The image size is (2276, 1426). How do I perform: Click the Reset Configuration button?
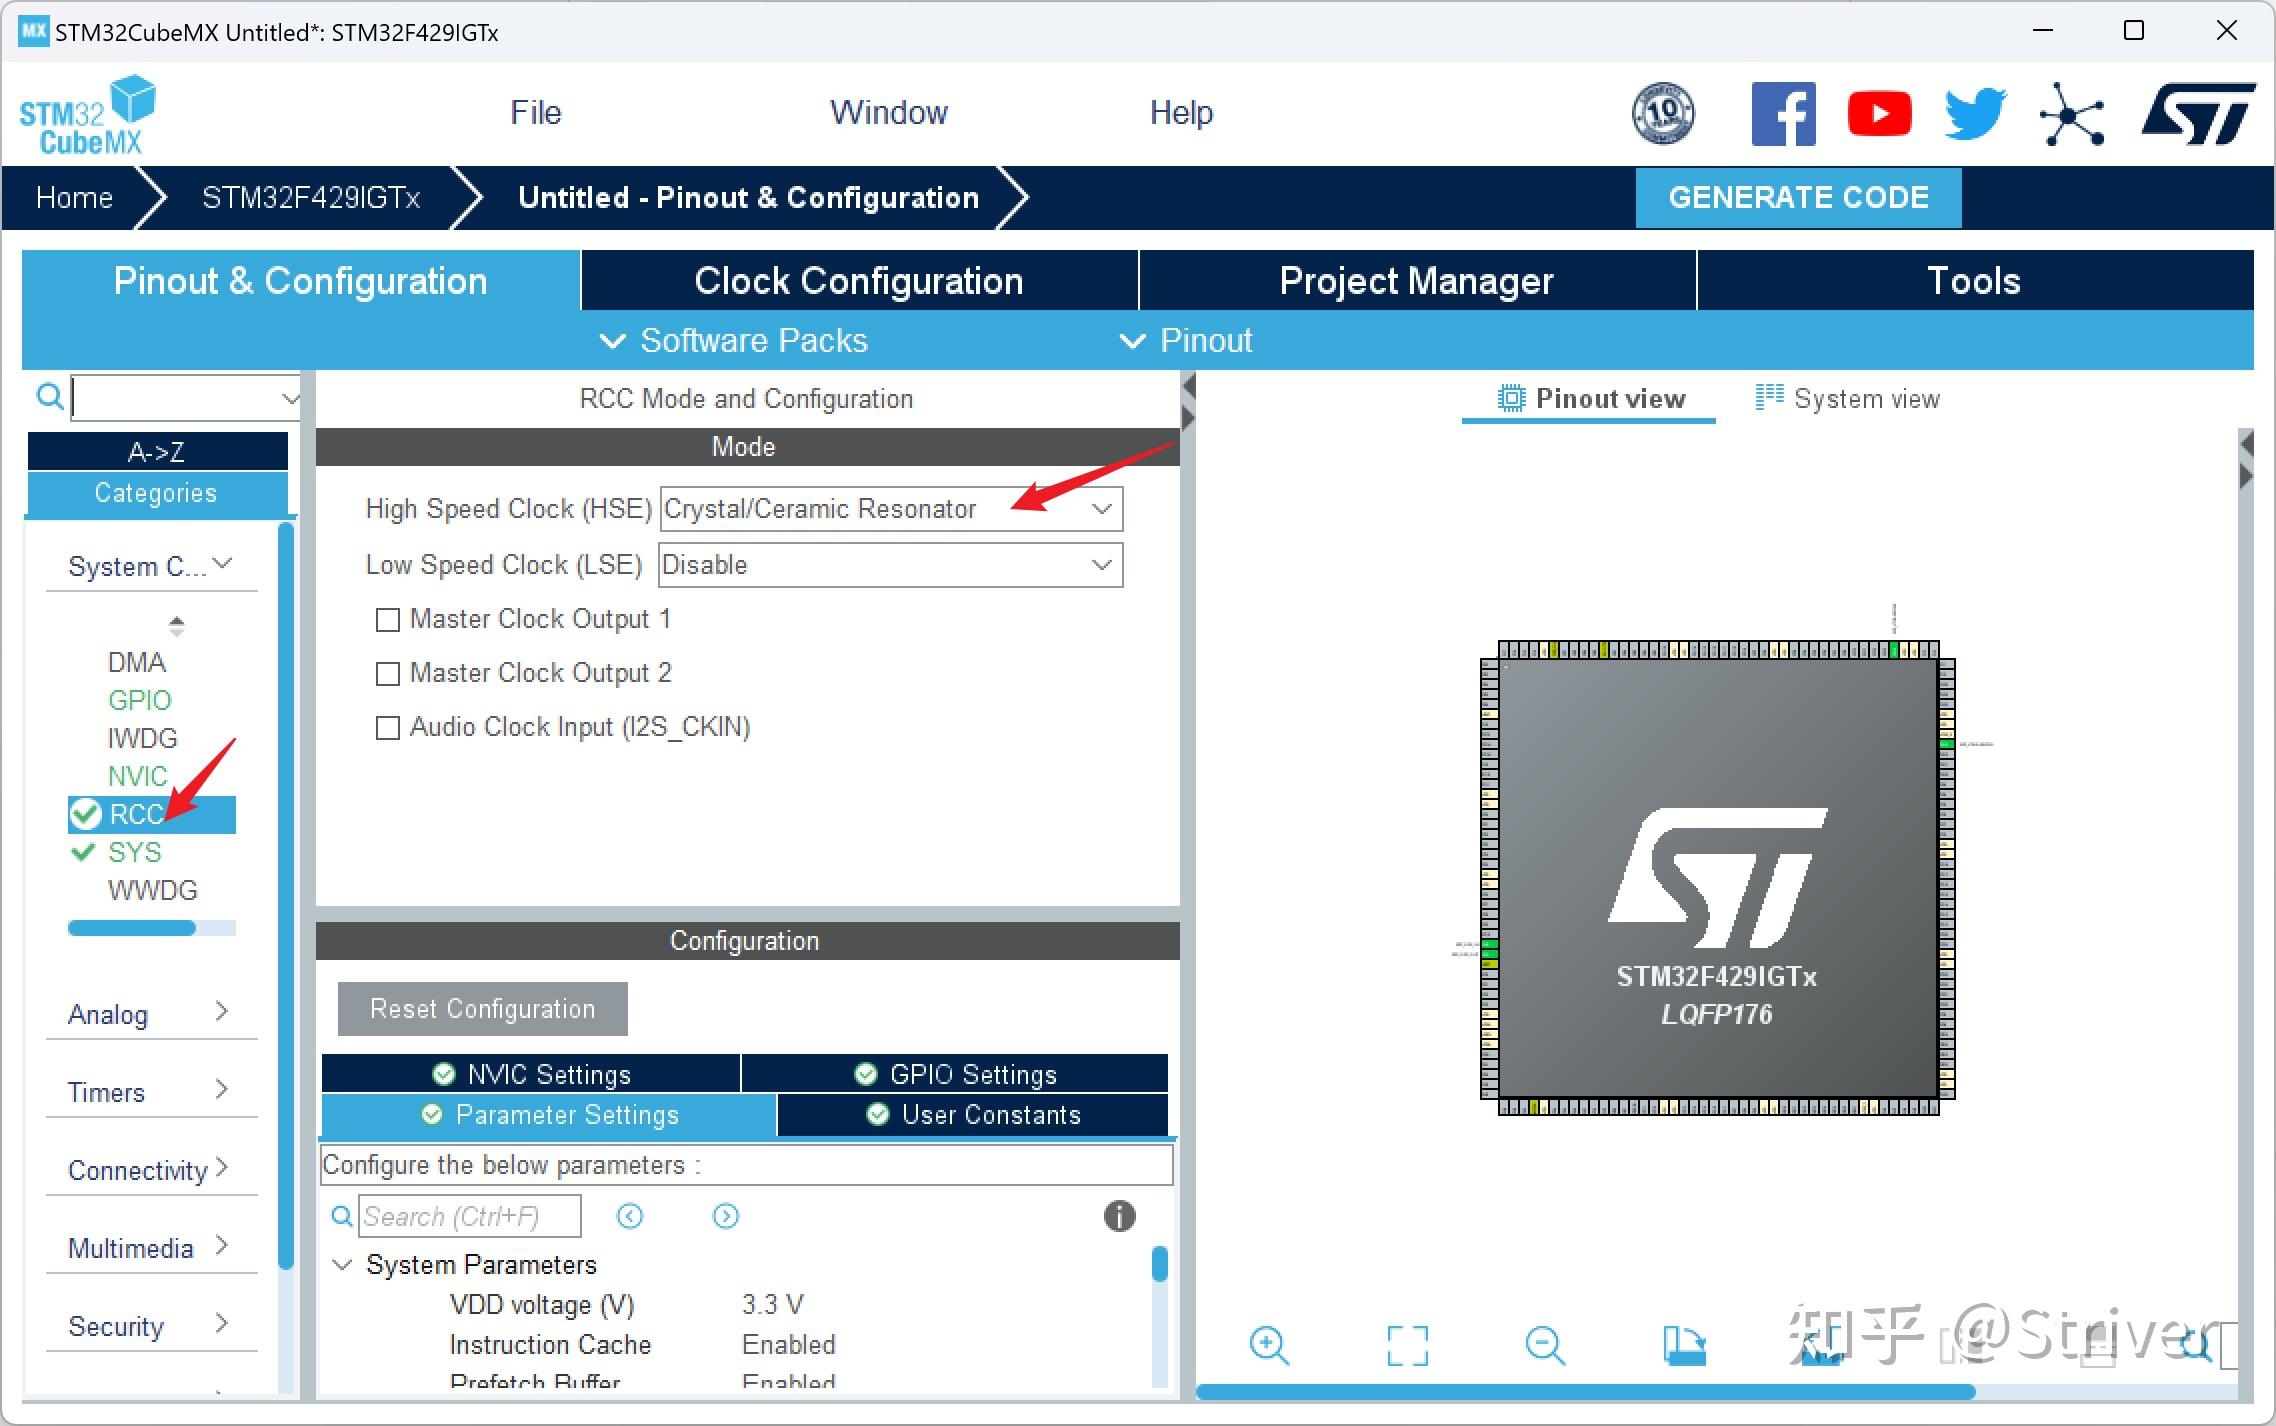point(478,1009)
